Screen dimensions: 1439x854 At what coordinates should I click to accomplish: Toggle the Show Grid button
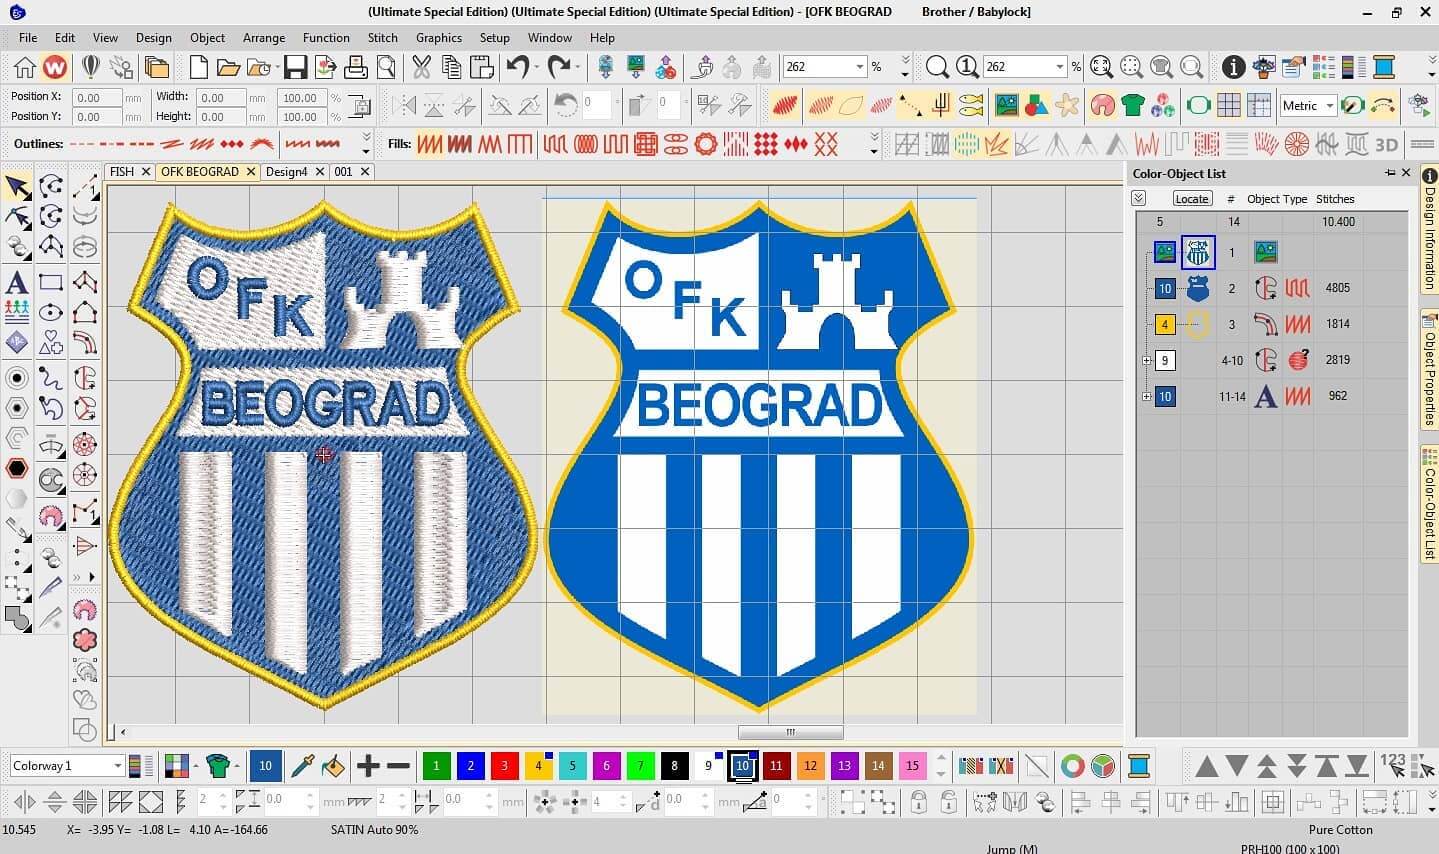click(x=1229, y=105)
